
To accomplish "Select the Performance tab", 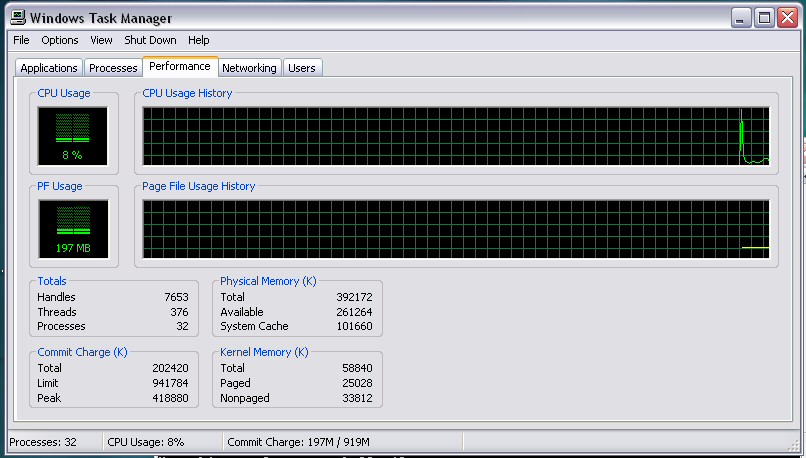I will coord(180,66).
